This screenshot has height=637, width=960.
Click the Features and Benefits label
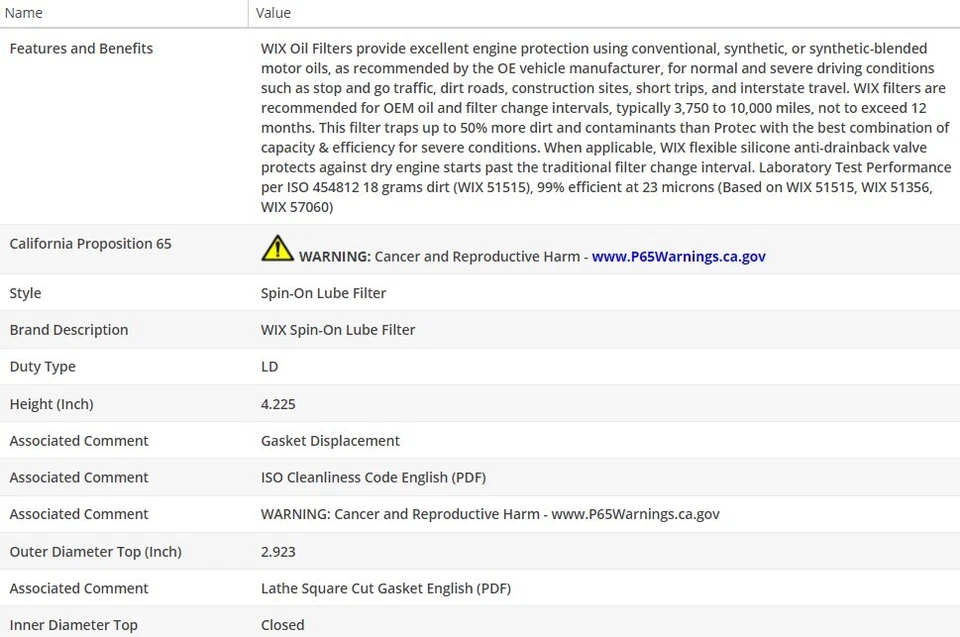[x=81, y=48]
